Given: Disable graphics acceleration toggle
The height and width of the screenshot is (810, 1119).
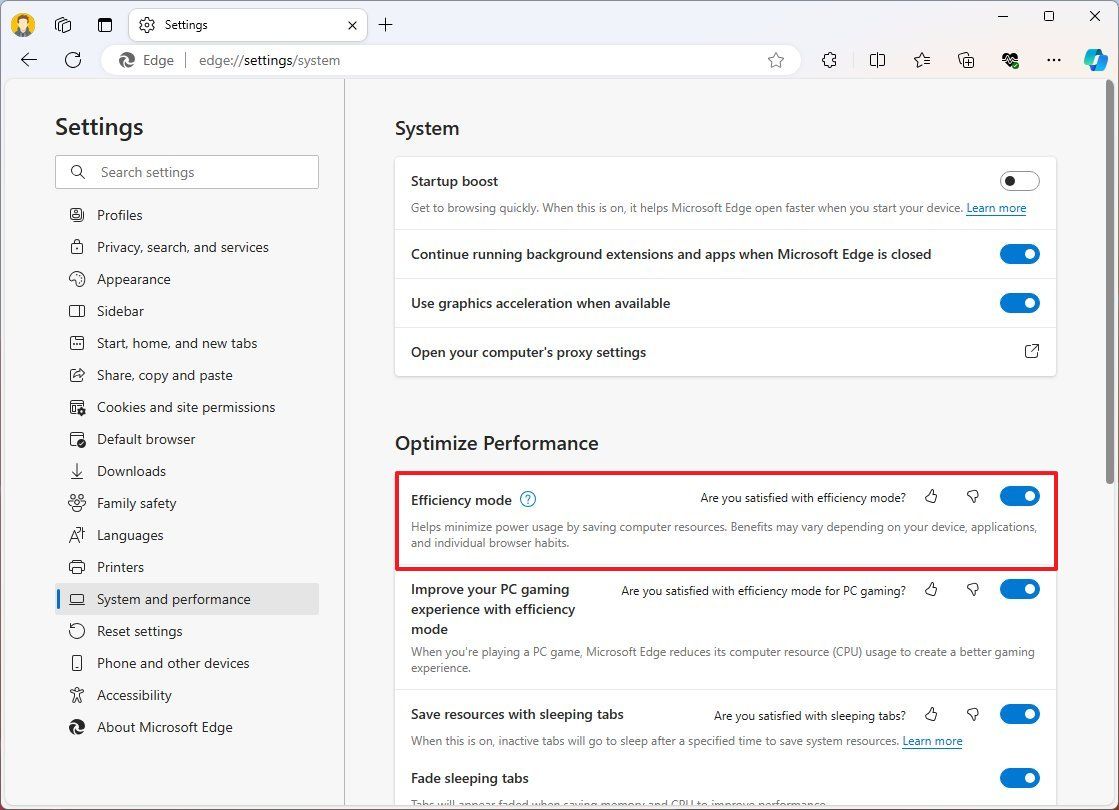Looking at the screenshot, I should point(1019,302).
